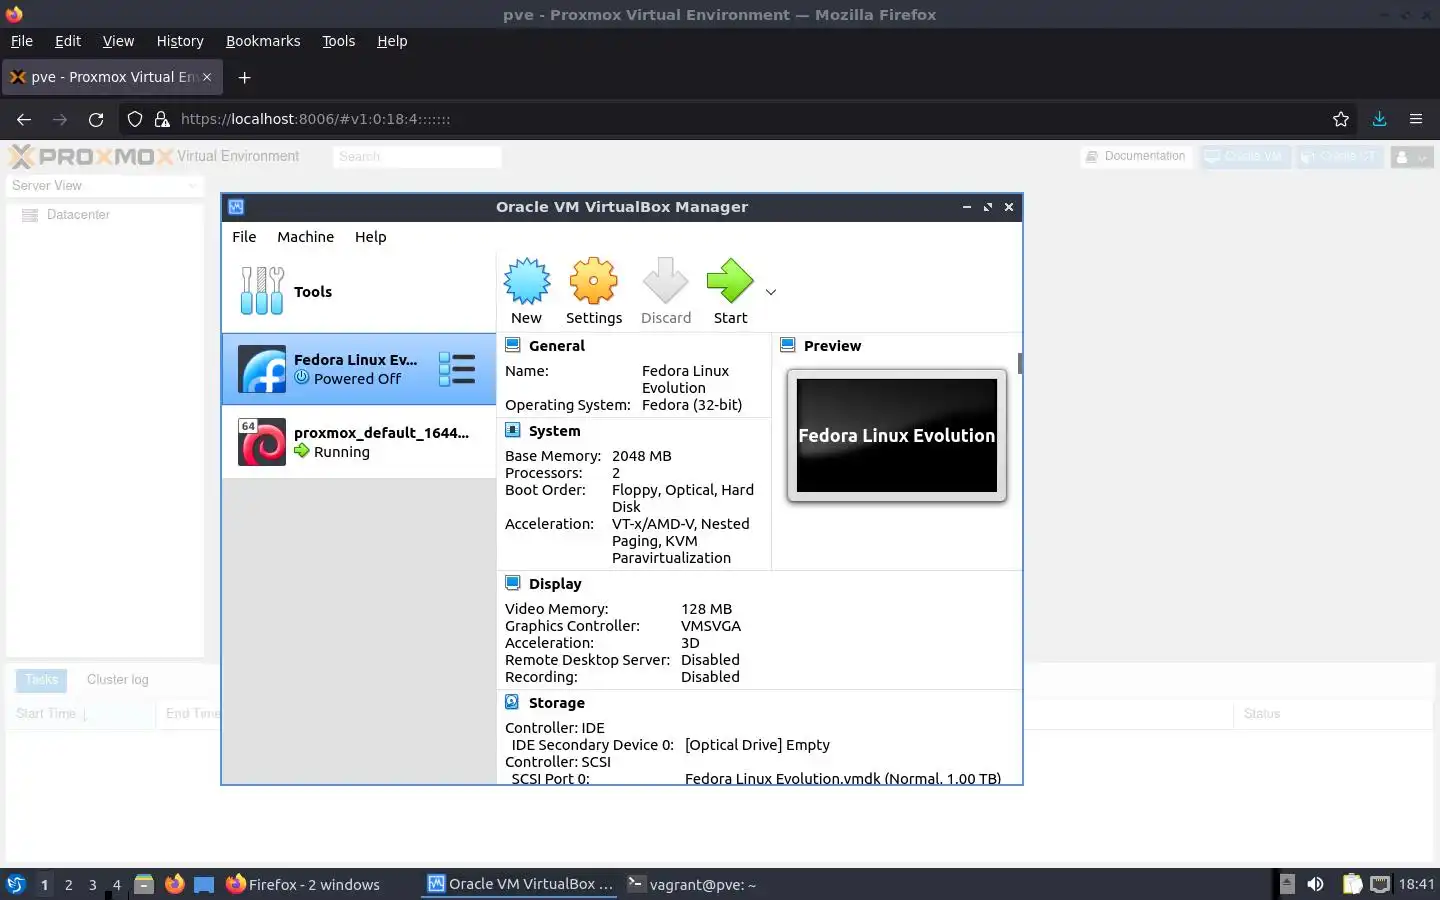Click the Proxmox Create VM button

point(1245,156)
